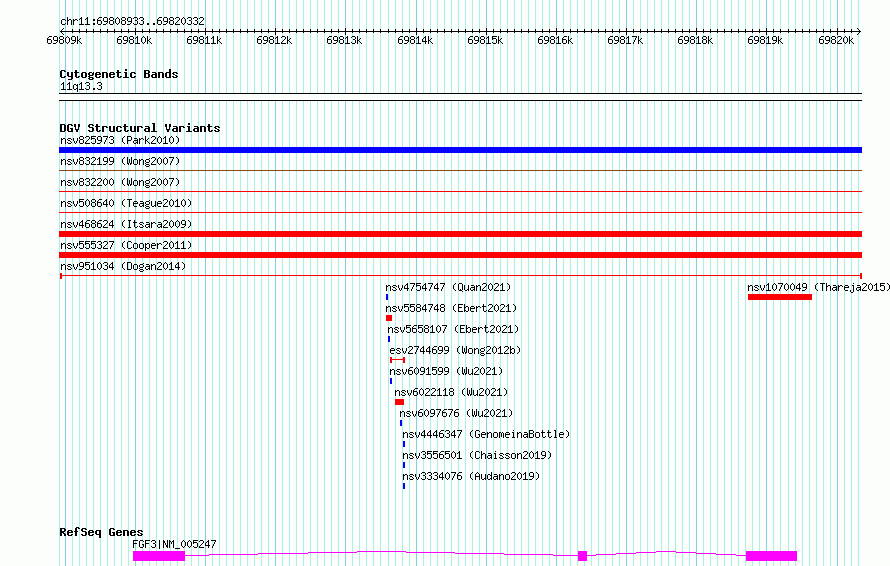Click the thick red bar under nsv468624
Viewport: 890px width, 566px height.
pos(460,234)
